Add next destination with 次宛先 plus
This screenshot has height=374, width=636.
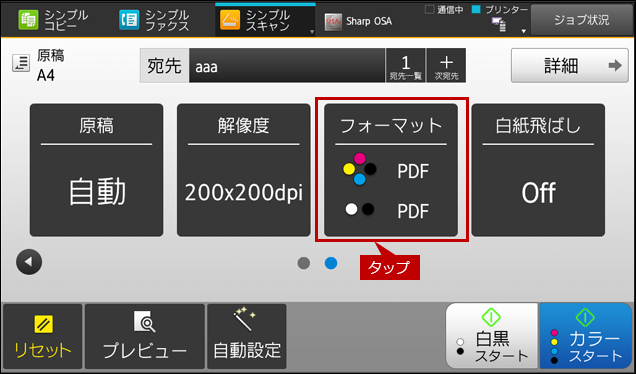(446, 66)
